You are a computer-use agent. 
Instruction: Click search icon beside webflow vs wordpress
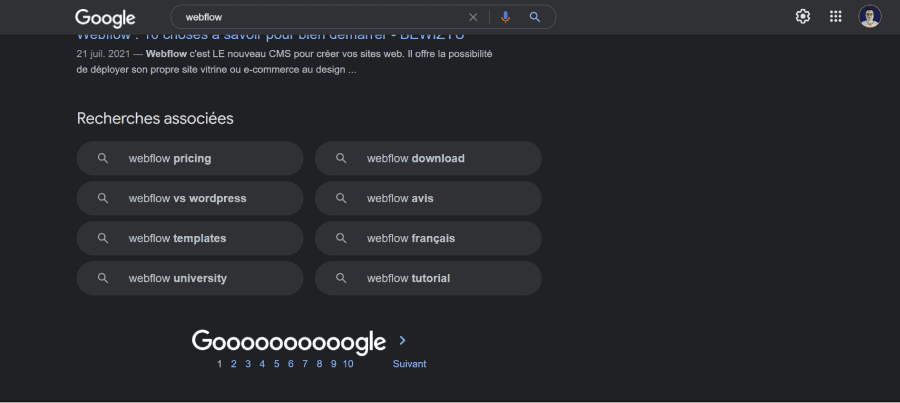pyautogui.click(x=103, y=198)
